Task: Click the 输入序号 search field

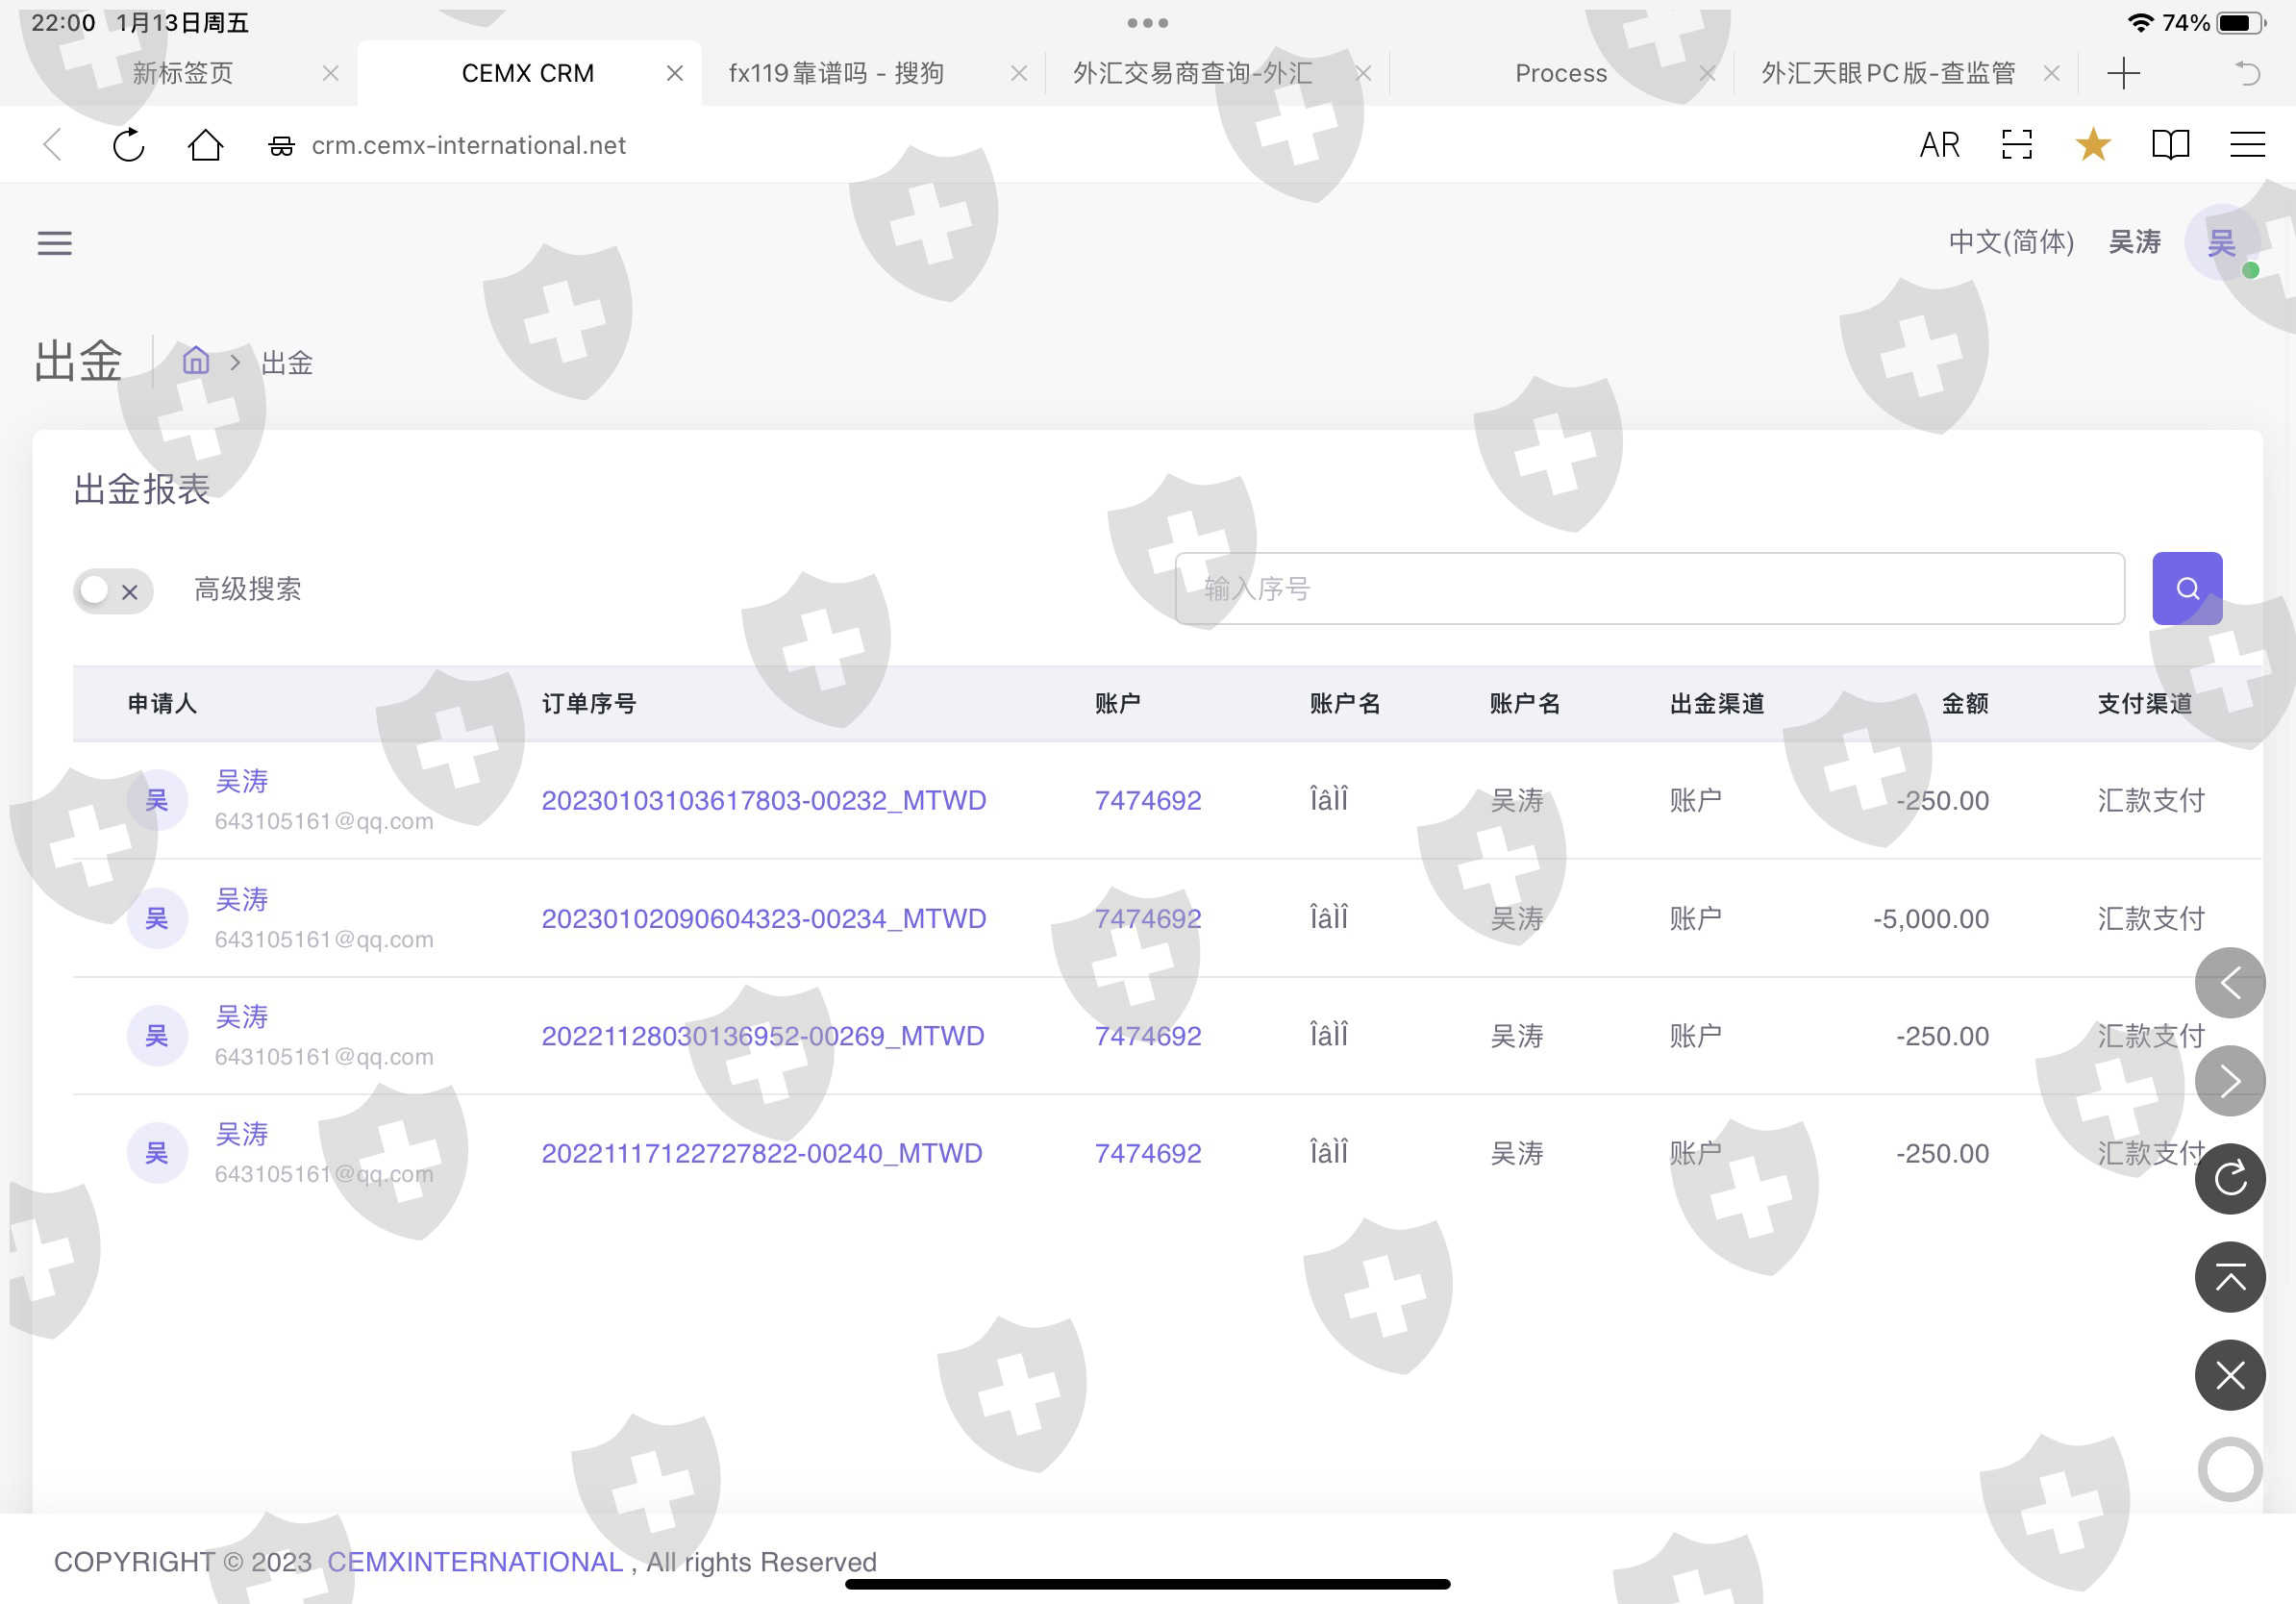Action: (1648, 588)
